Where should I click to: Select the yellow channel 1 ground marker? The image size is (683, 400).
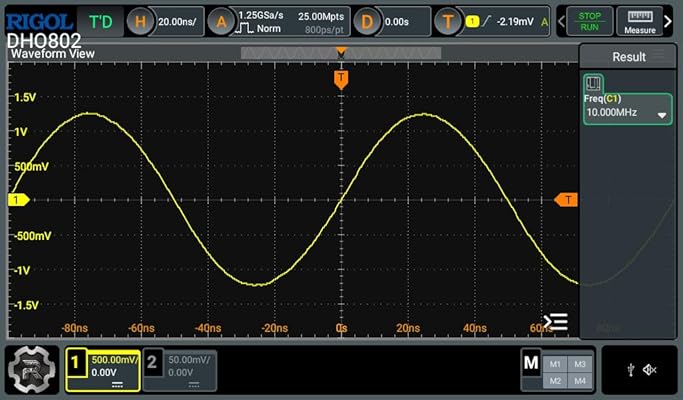pos(19,200)
